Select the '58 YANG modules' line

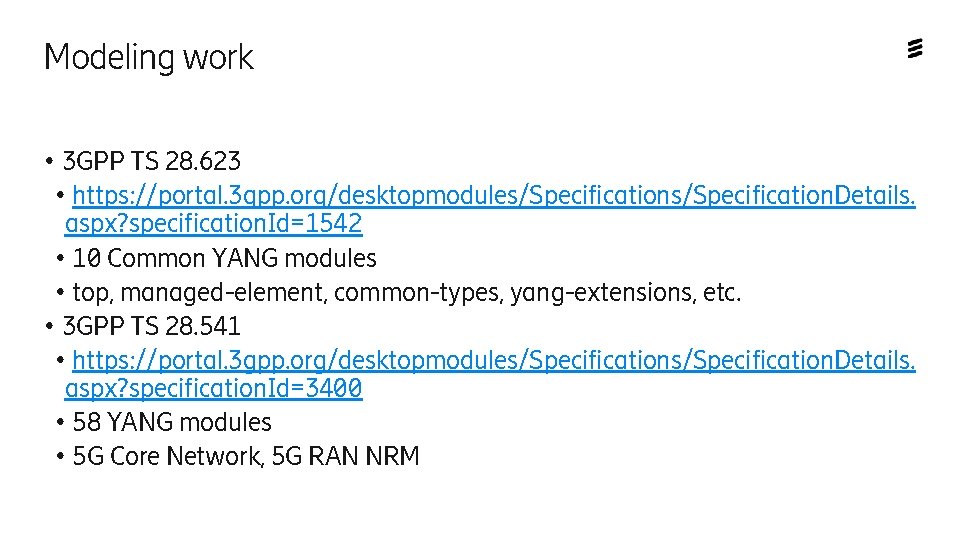pos(172,422)
